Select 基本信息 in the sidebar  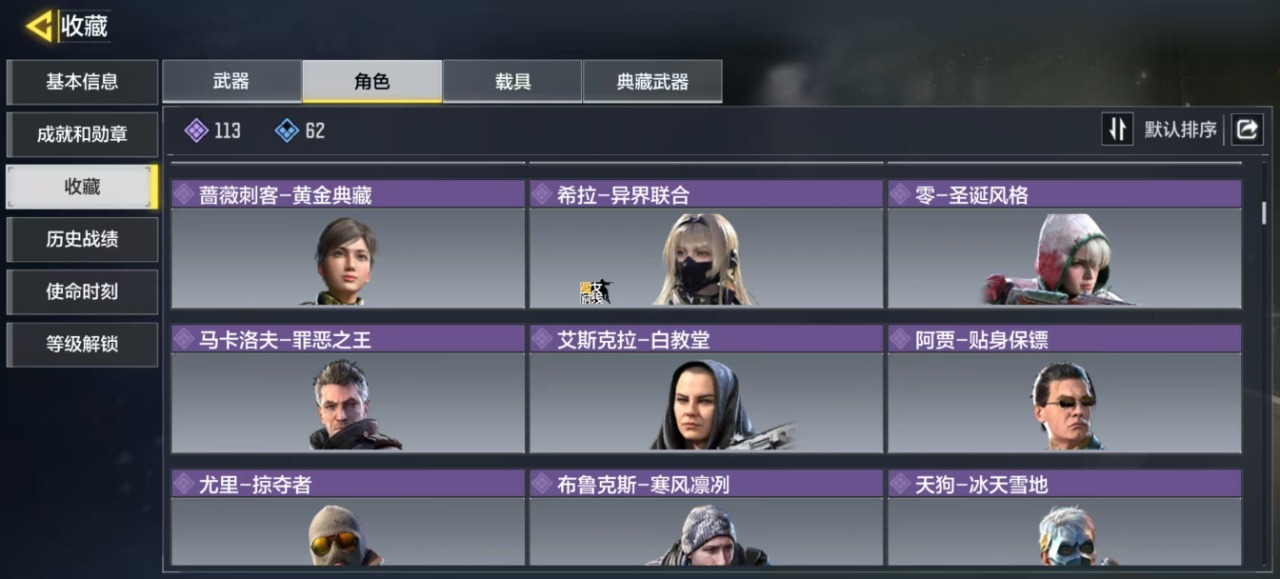pos(82,82)
